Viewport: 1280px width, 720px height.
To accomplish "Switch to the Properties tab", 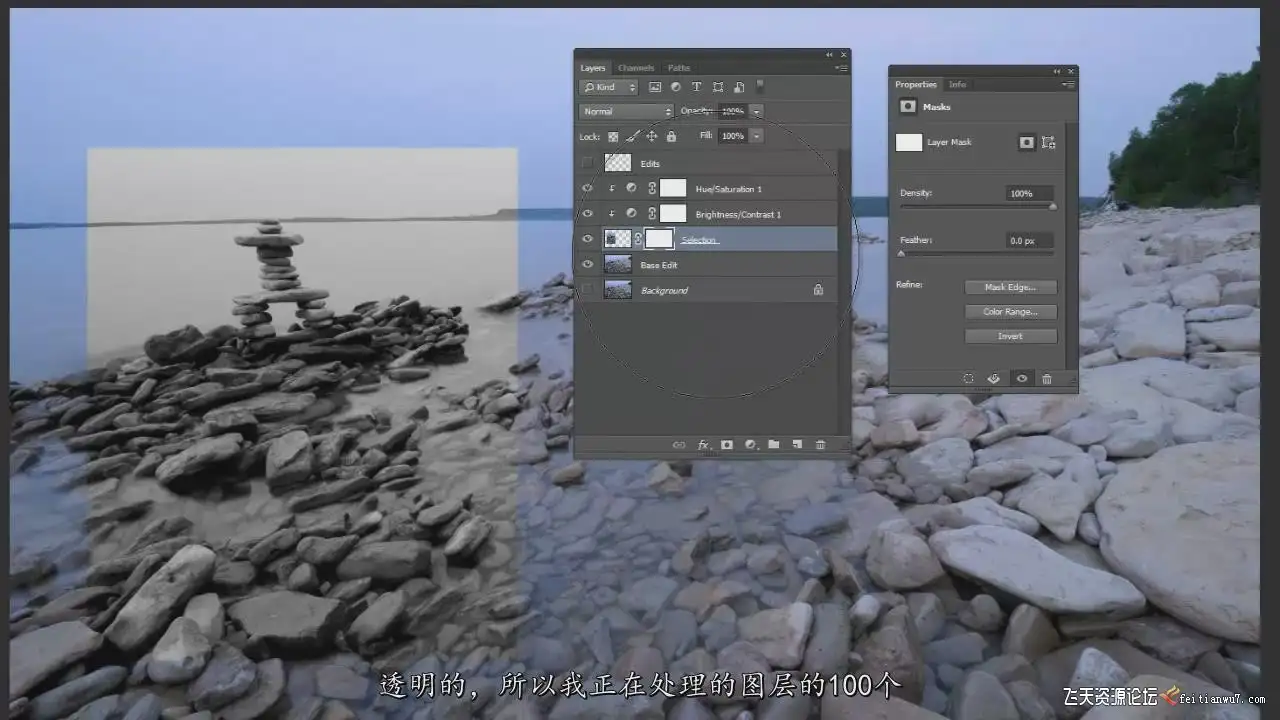I will coord(916,85).
